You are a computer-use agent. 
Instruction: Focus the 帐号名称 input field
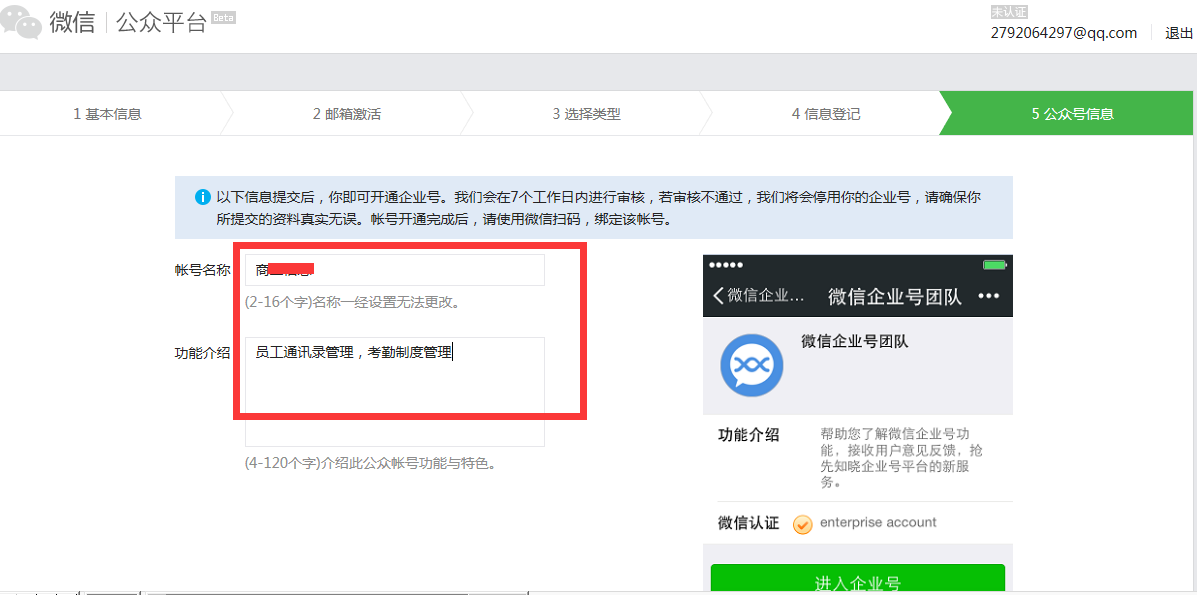coord(395,270)
